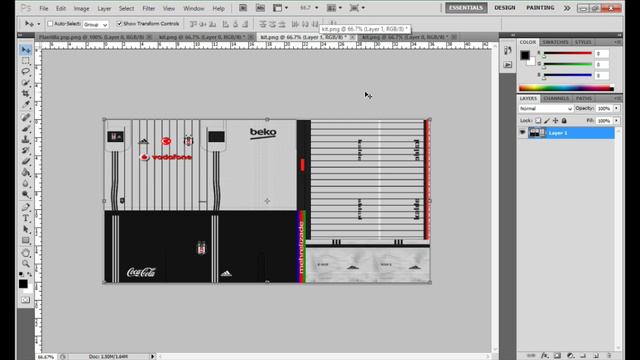Image resolution: width=640 pixels, height=360 pixels.
Task: Click Create new group folder icon
Action: click(583, 356)
